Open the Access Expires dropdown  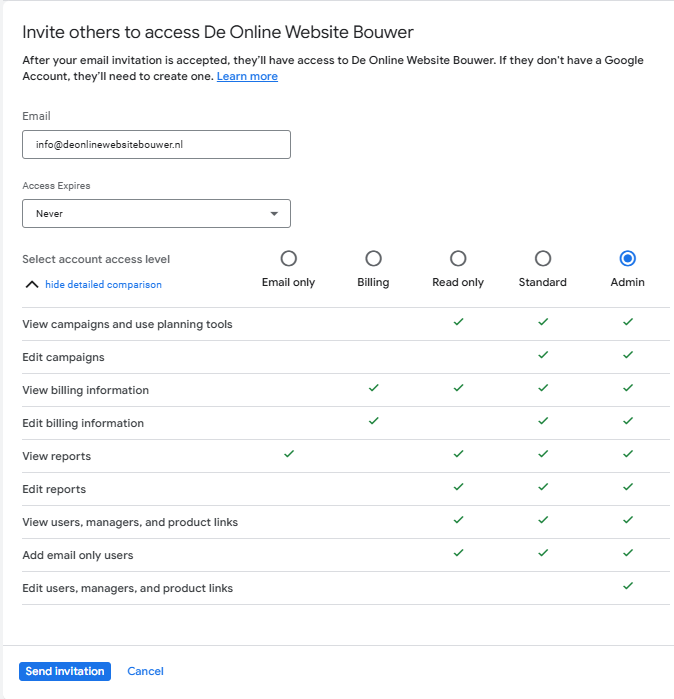(x=156, y=214)
